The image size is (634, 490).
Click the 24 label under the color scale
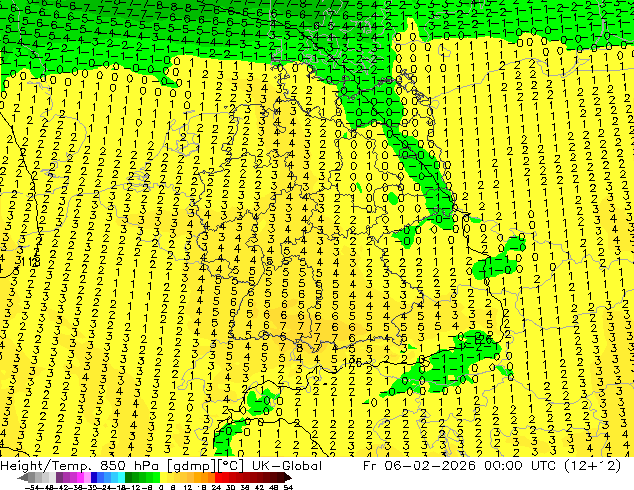[x=216, y=487]
